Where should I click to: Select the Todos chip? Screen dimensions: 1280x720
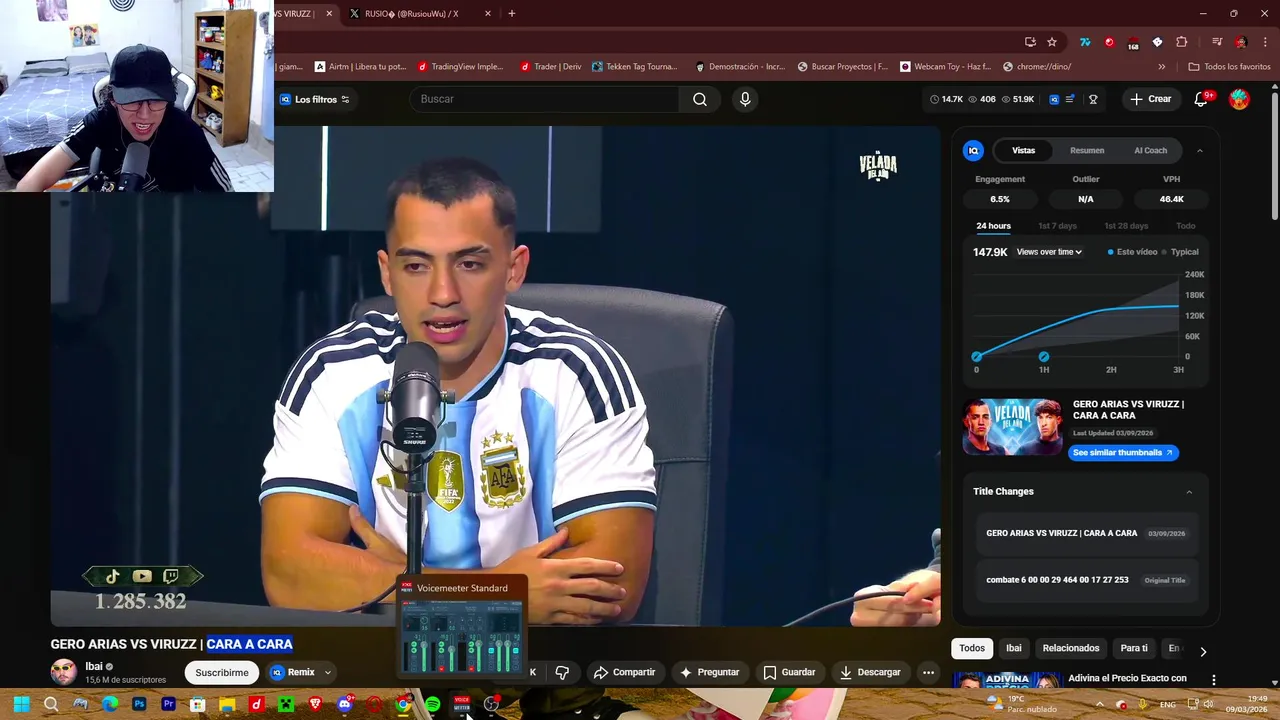click(x=972, y=648)
